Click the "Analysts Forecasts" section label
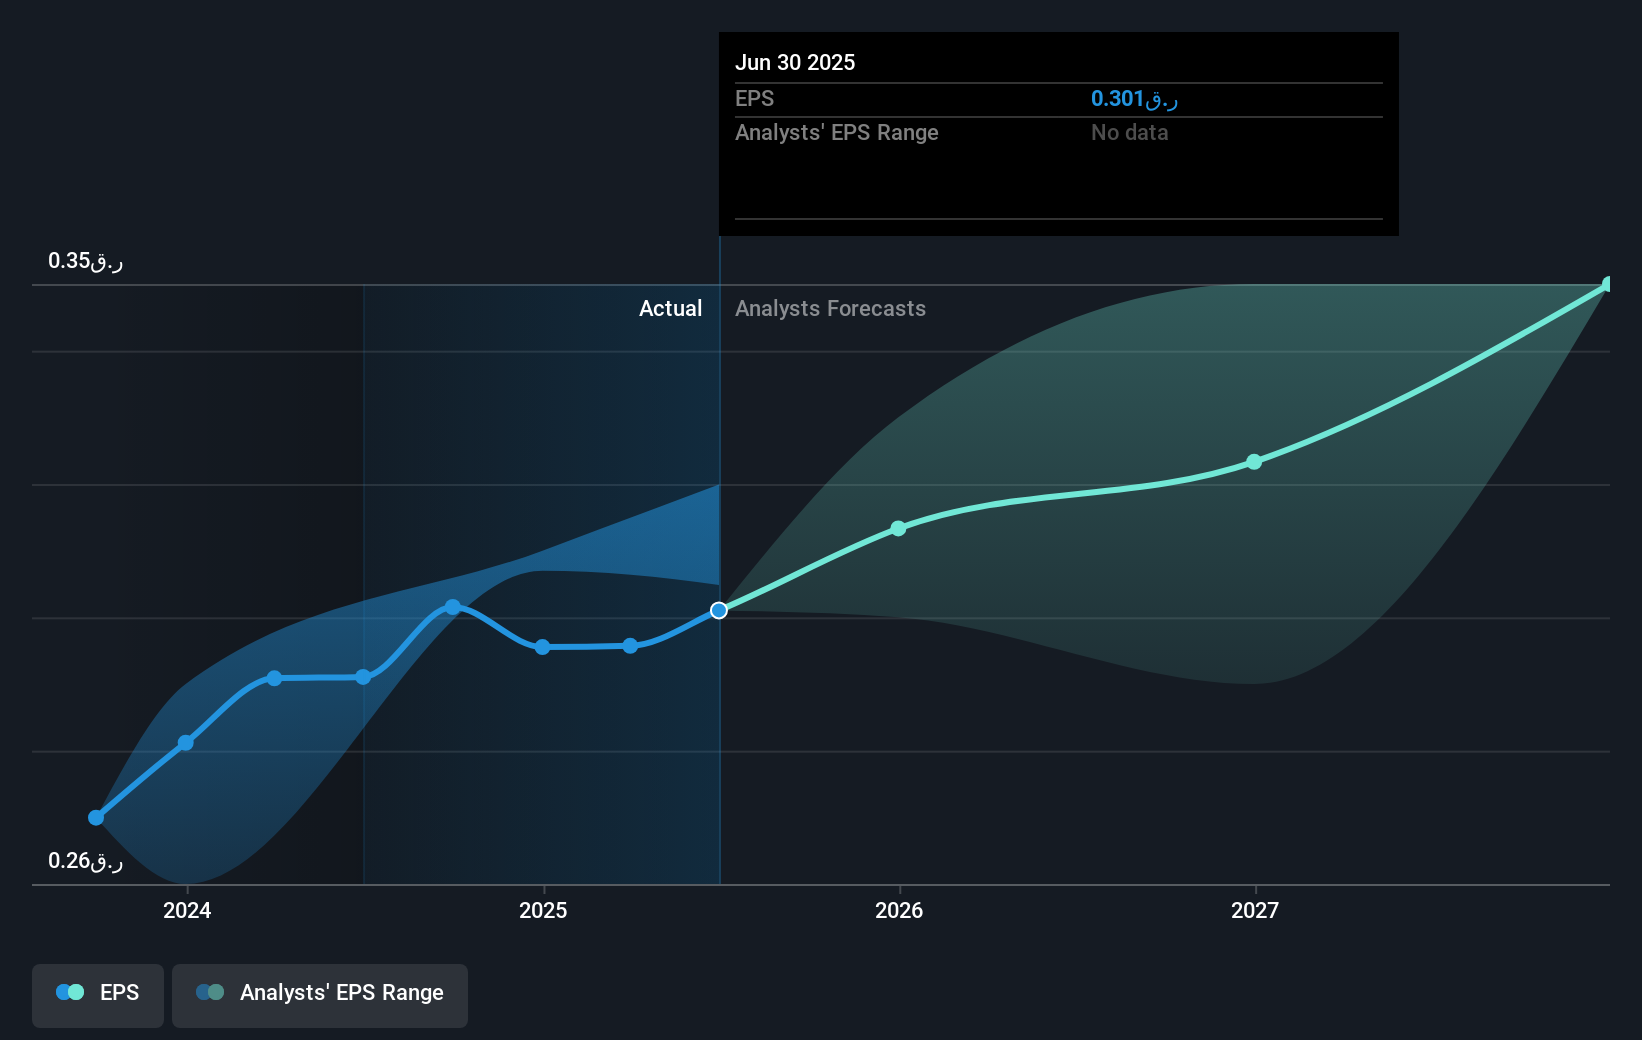 (830, 309)
